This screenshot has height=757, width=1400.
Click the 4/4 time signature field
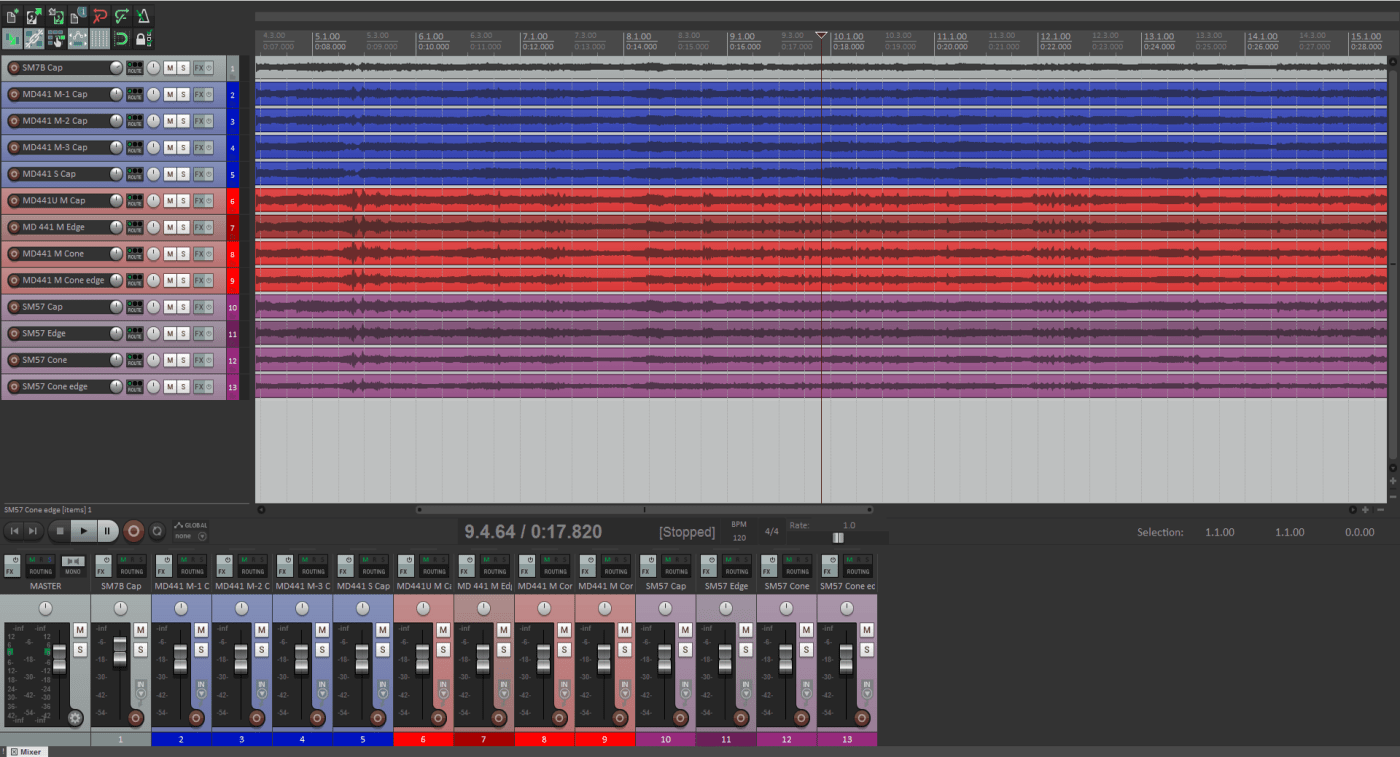click(x=771, y=531)
